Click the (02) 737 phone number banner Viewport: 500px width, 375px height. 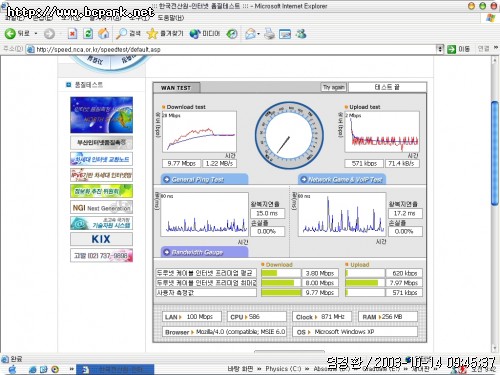pos(101,255)
